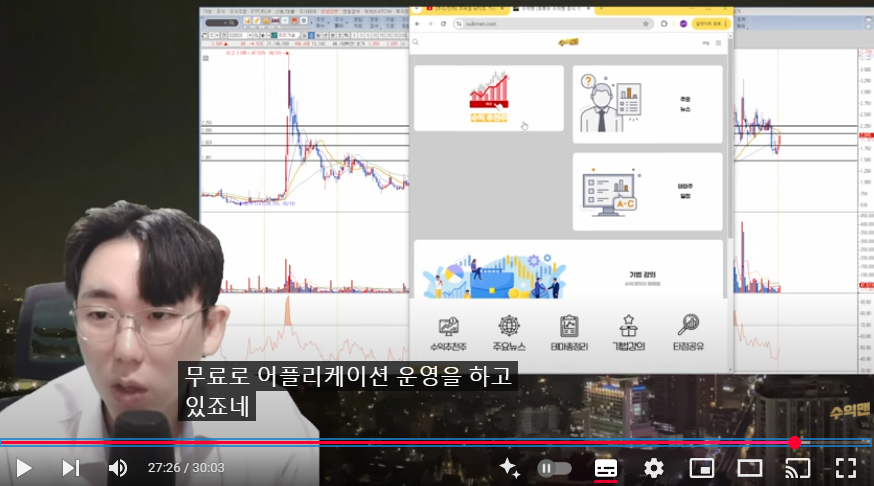Enable theater mode view
This screenshot has height=486, width=874.
[750, 468]
